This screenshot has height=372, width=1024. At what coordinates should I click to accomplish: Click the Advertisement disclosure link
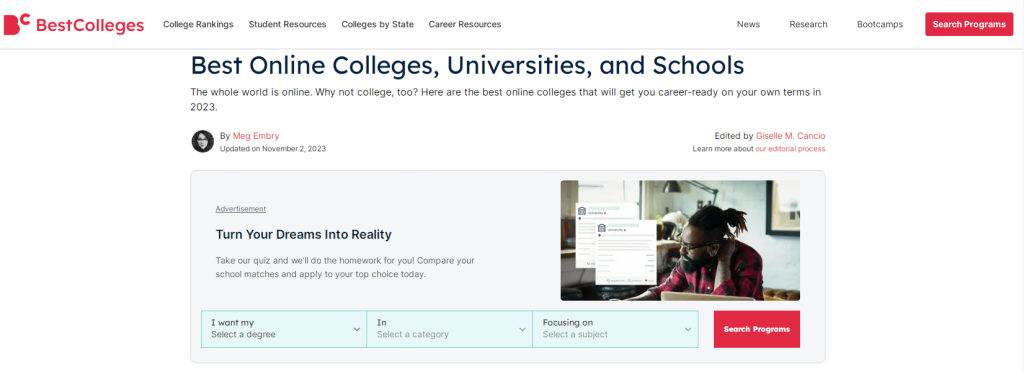240,209
